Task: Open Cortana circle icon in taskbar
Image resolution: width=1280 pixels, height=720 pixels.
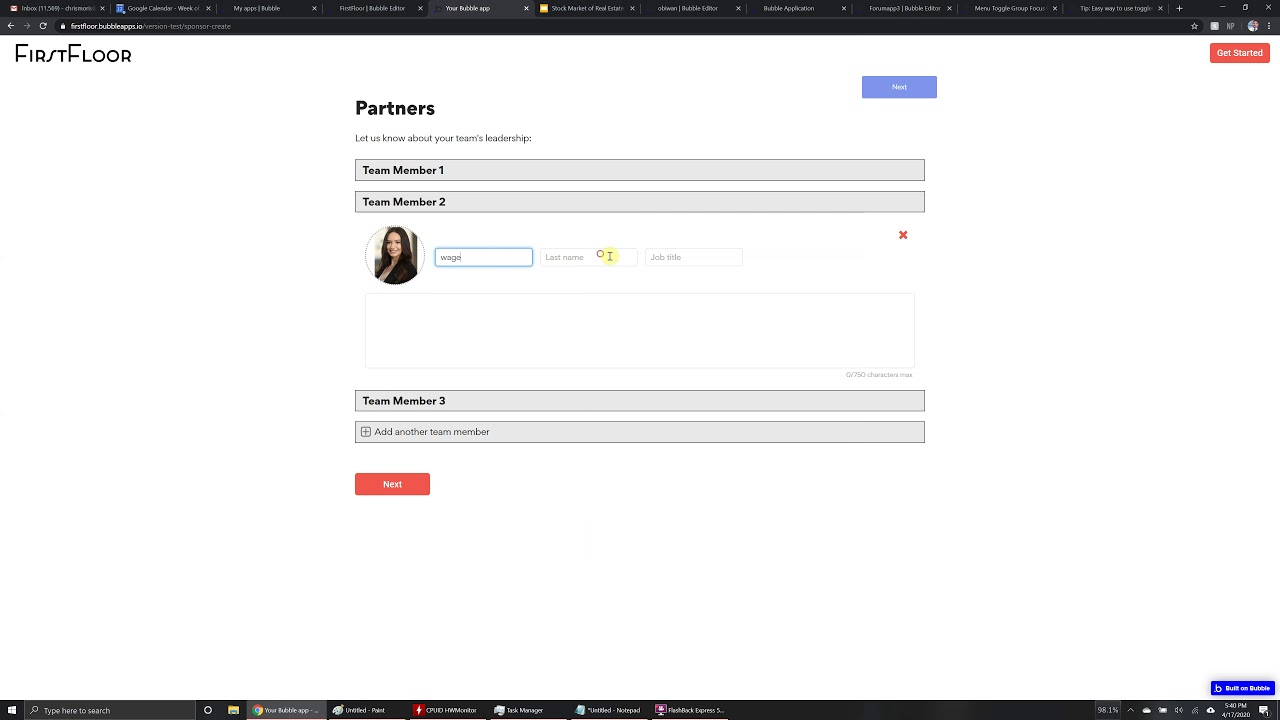Action: coord(207,710)
